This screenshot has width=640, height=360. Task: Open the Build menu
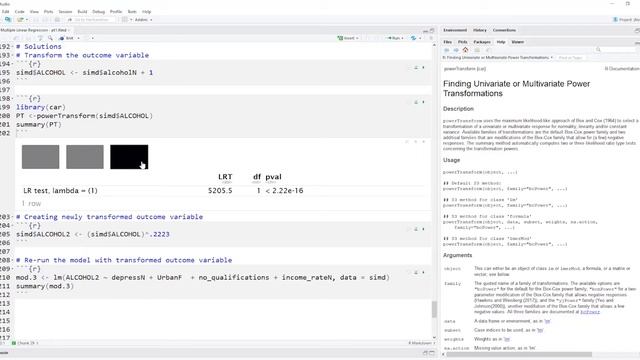(x=82, y=12)
